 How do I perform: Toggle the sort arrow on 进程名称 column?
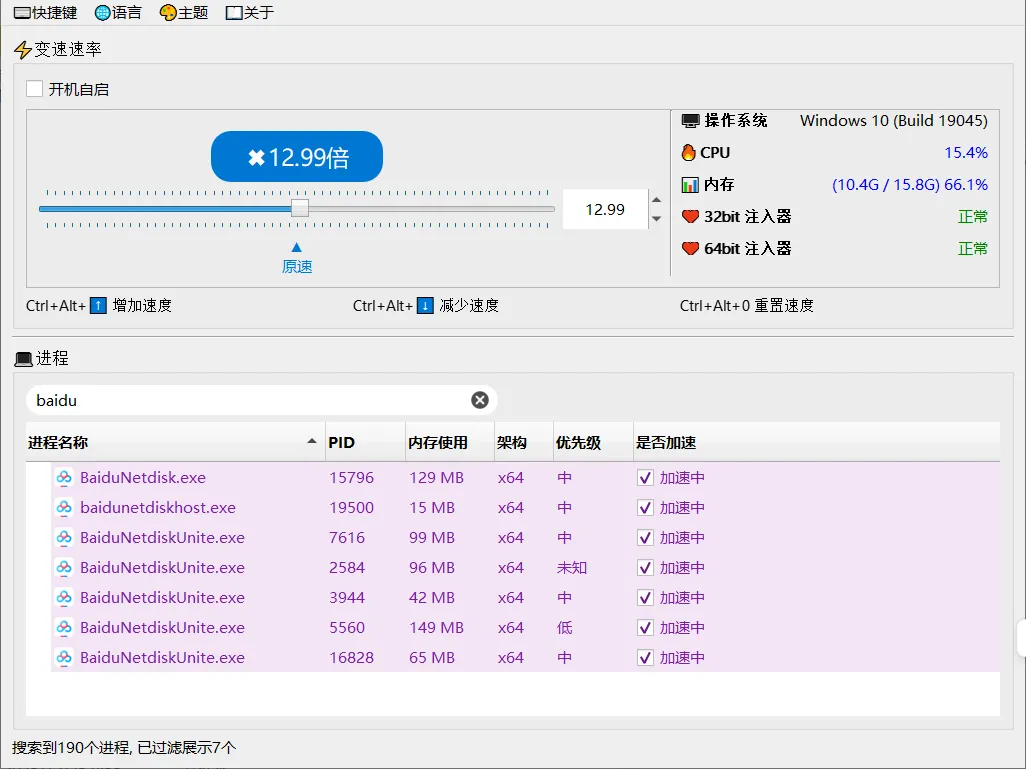click(x=312, y=442)
